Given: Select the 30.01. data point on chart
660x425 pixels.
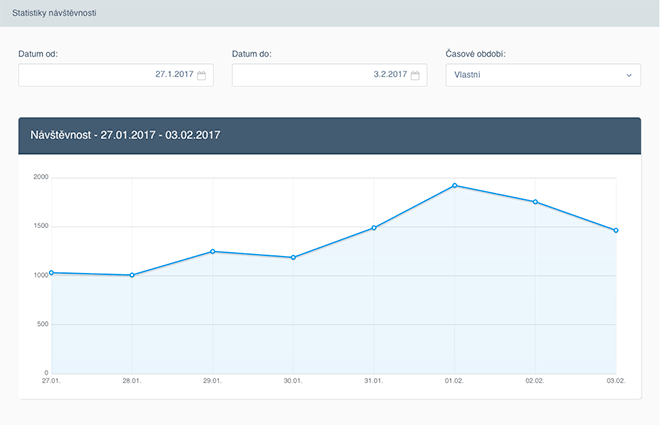Looking at the screenshot, I should click(x=293, y=258).
